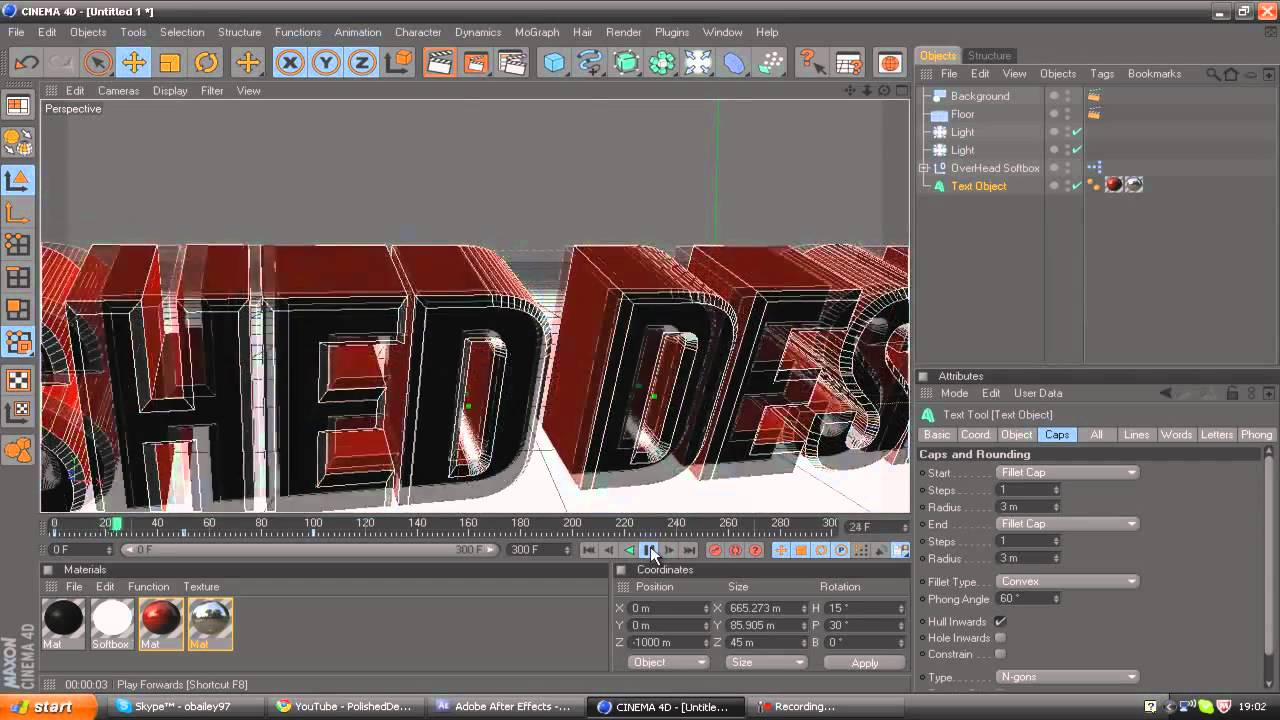Open the Start cap type dropdown
Screen dimensions: 1280x720
tap(1067, 473)
